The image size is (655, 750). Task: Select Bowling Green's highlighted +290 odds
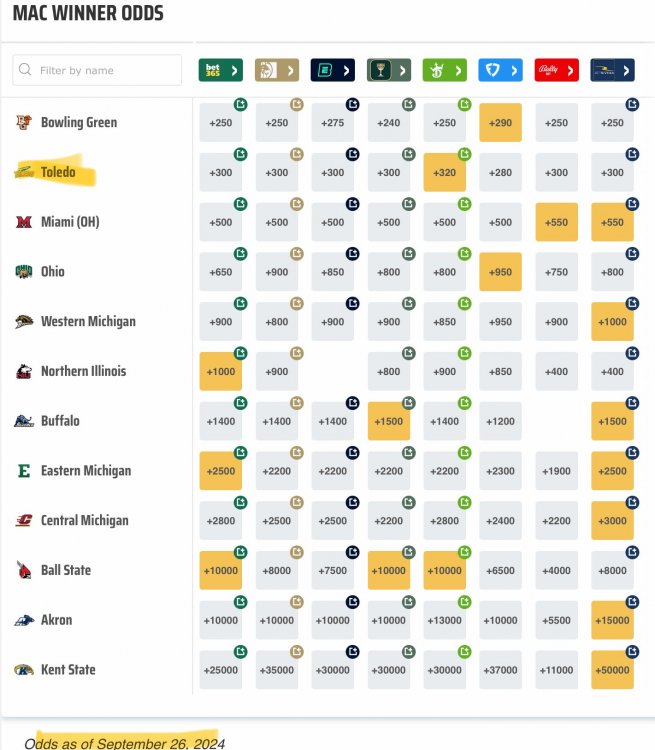pos(501,123)
